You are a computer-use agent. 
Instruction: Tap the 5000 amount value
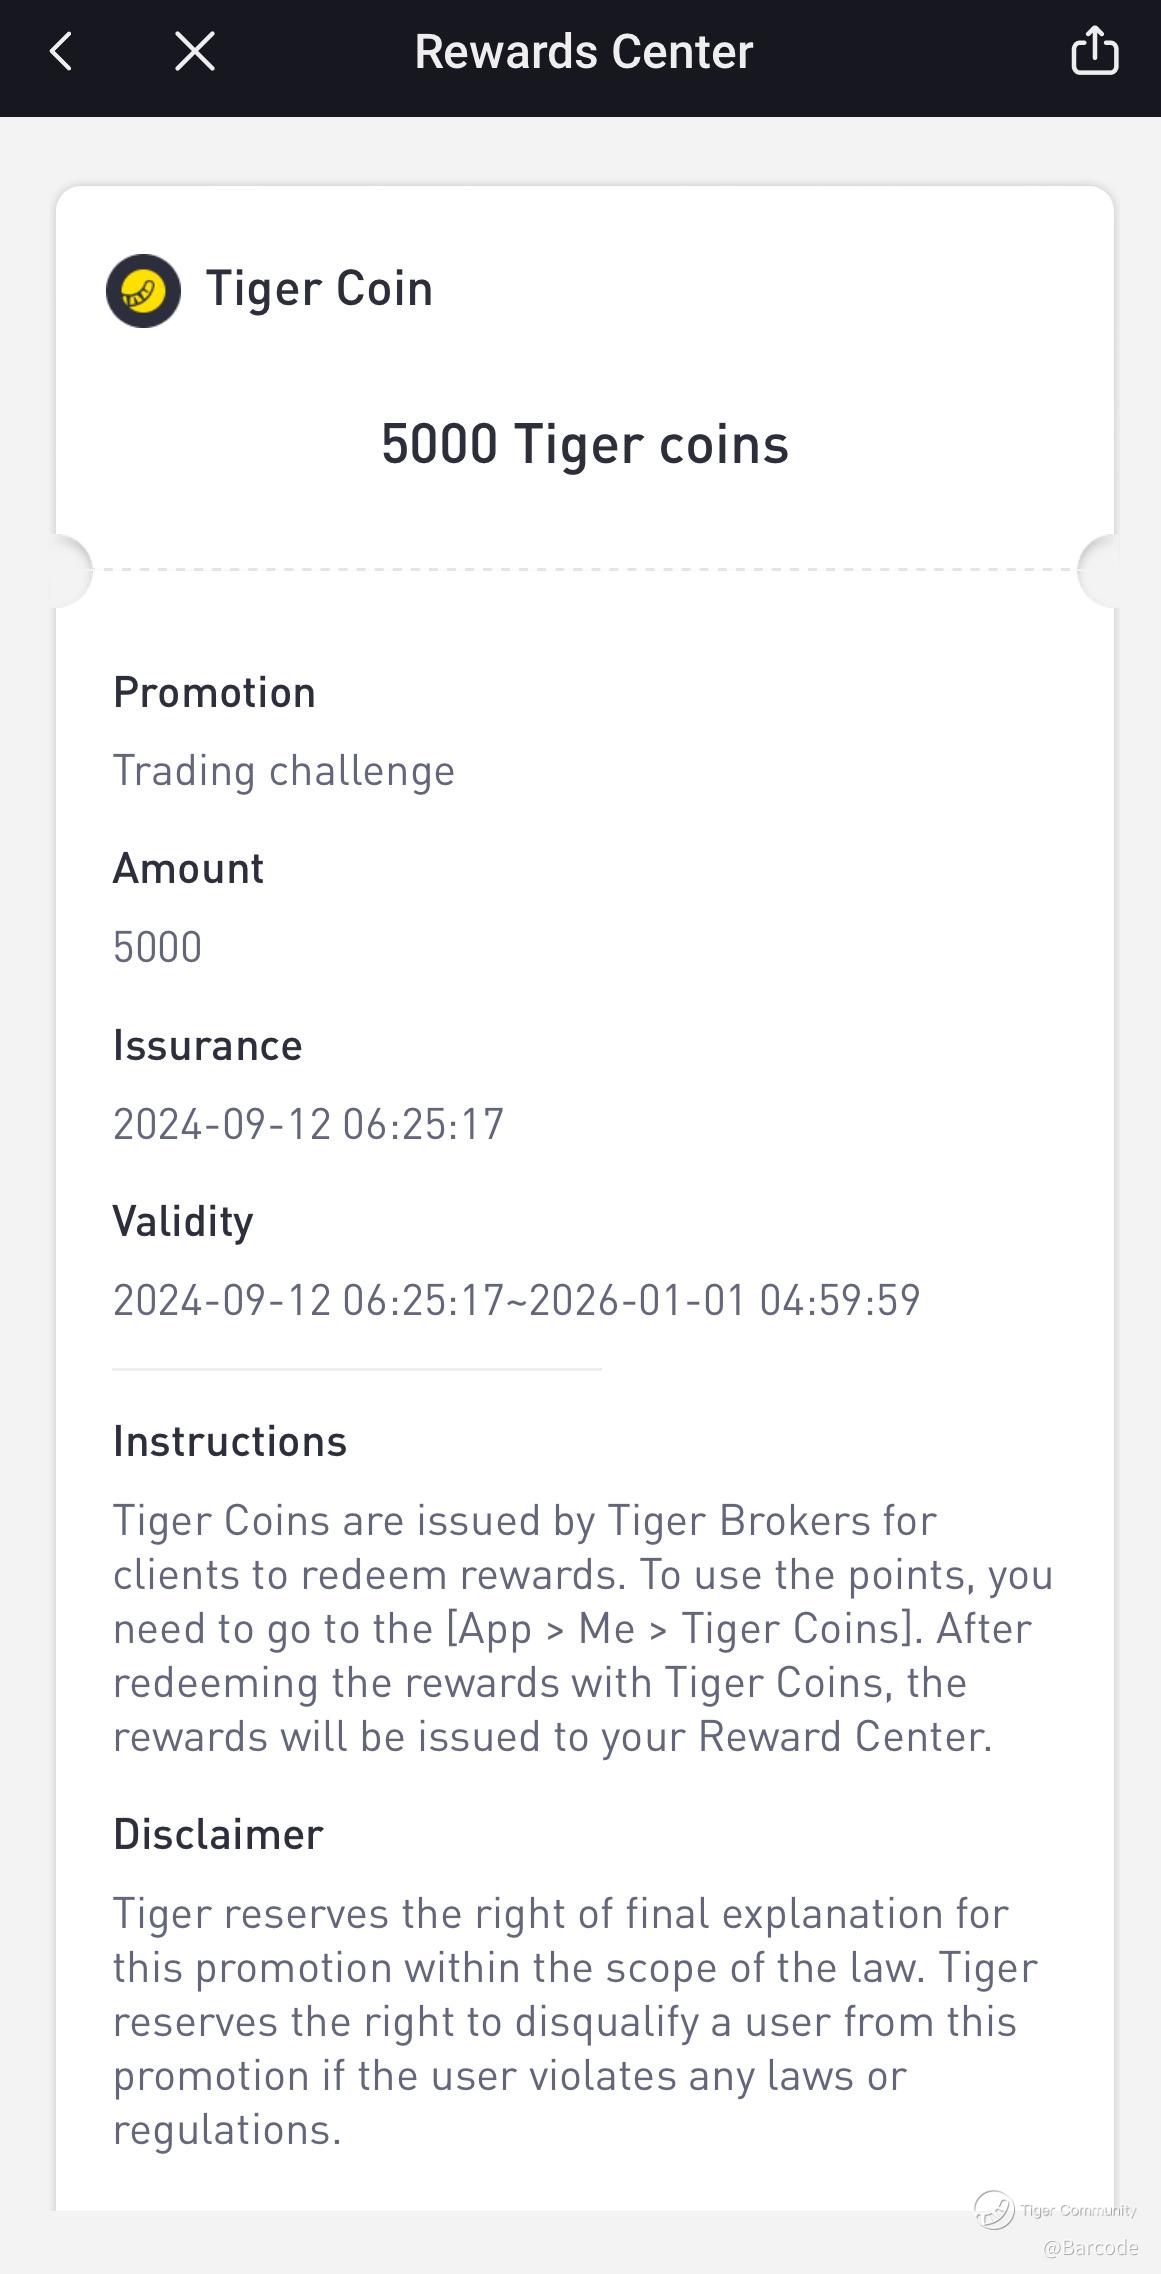pos(157,948)
